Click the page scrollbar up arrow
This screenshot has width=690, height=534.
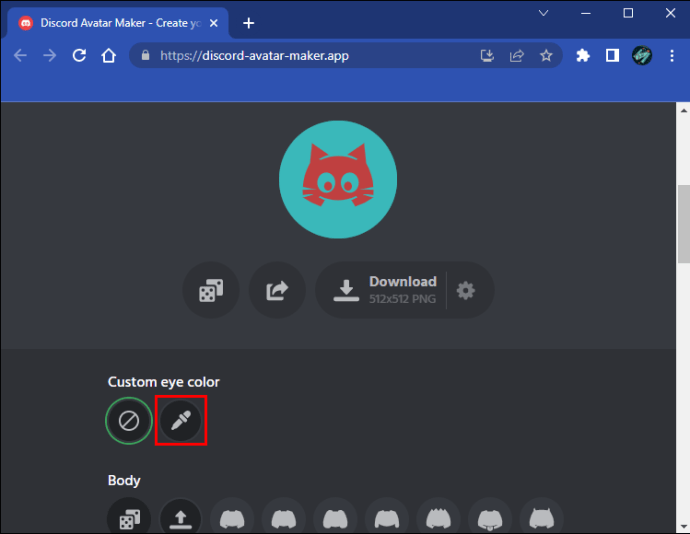pyautogui.click(x=683, y=110)
